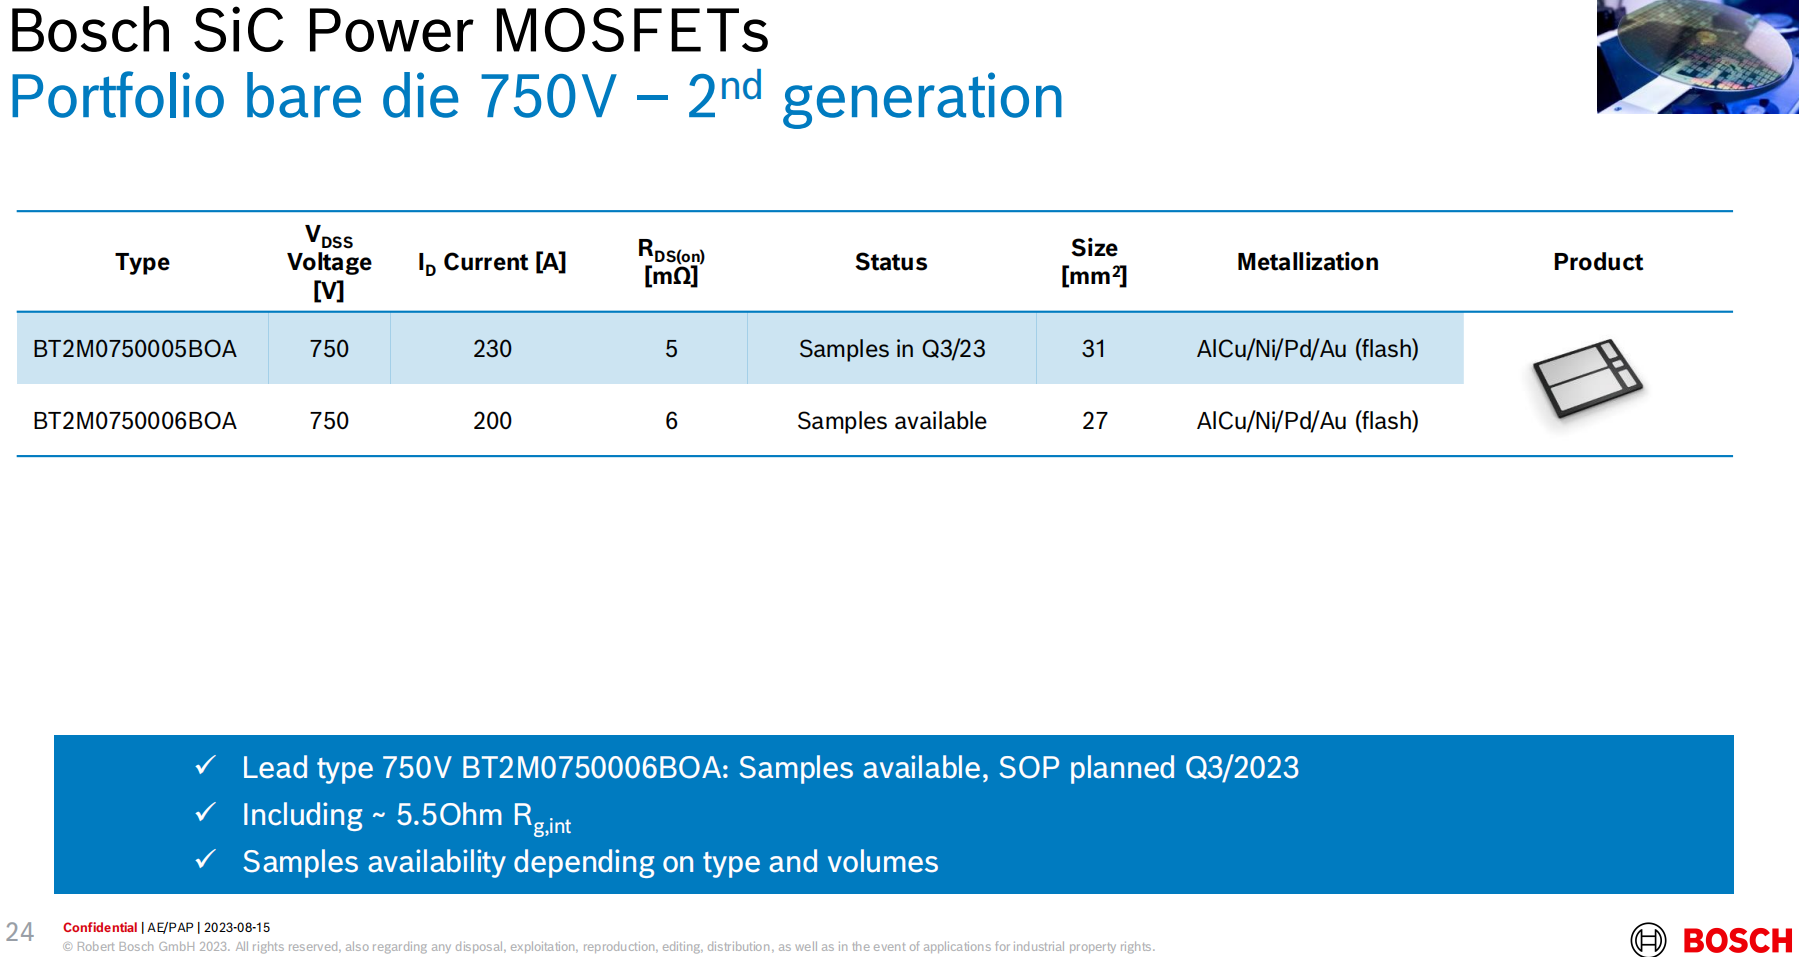
Task: Click the checkmark beside the Rg,int bullet
Action: click(206, 813)
